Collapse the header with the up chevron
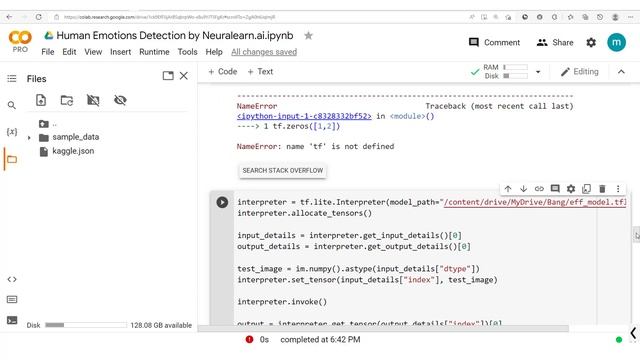This screenshot has height=360, width=640. coord(621,72)
